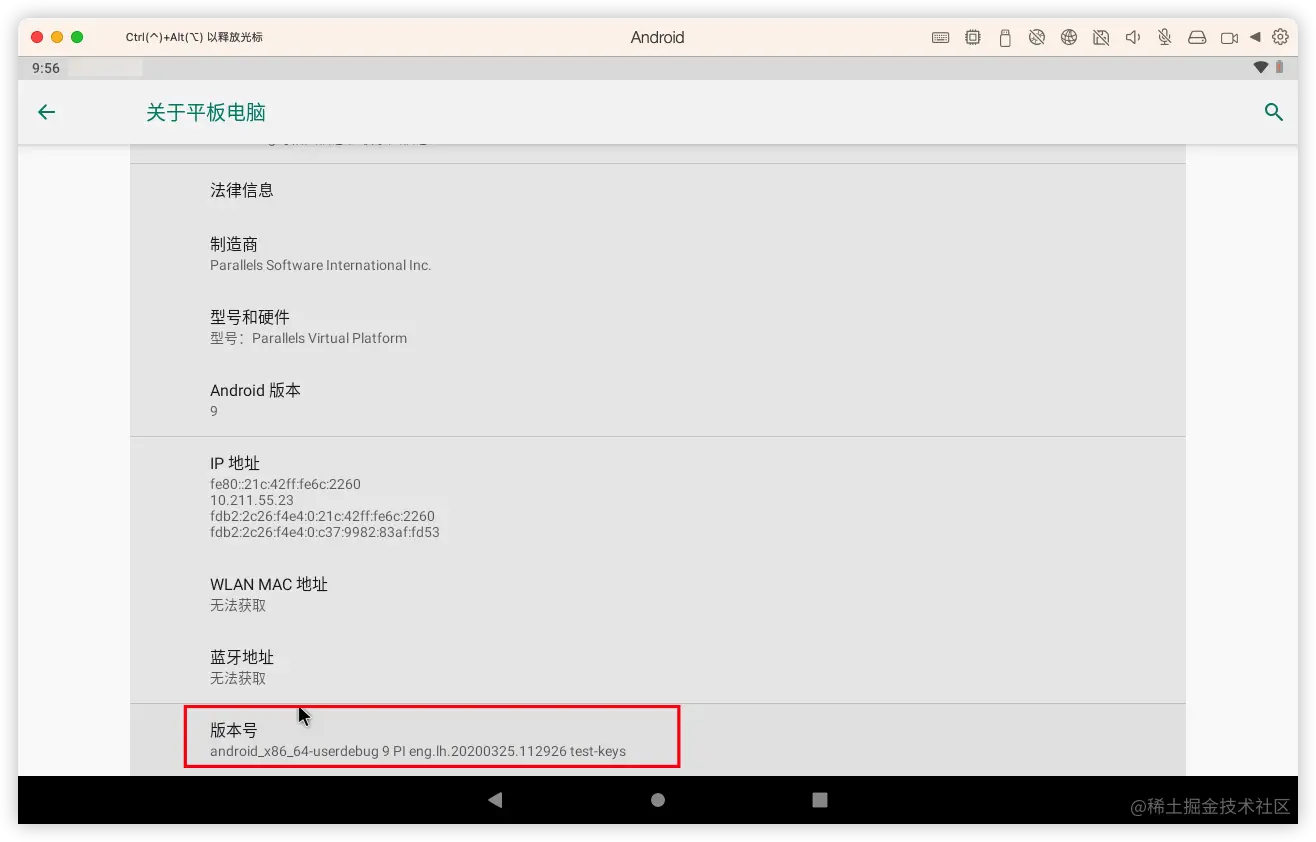This screenshot has height=842, width=1316.
Task: Tap the 版本号 build number entry
Action: [x=658, y=740]
